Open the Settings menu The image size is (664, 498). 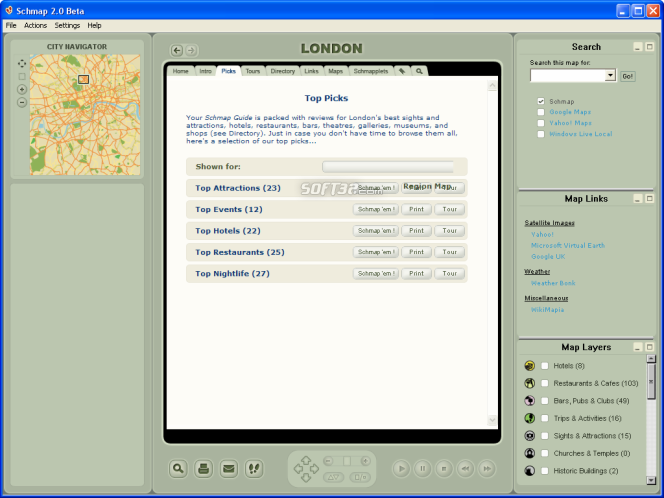pos(67,25)
